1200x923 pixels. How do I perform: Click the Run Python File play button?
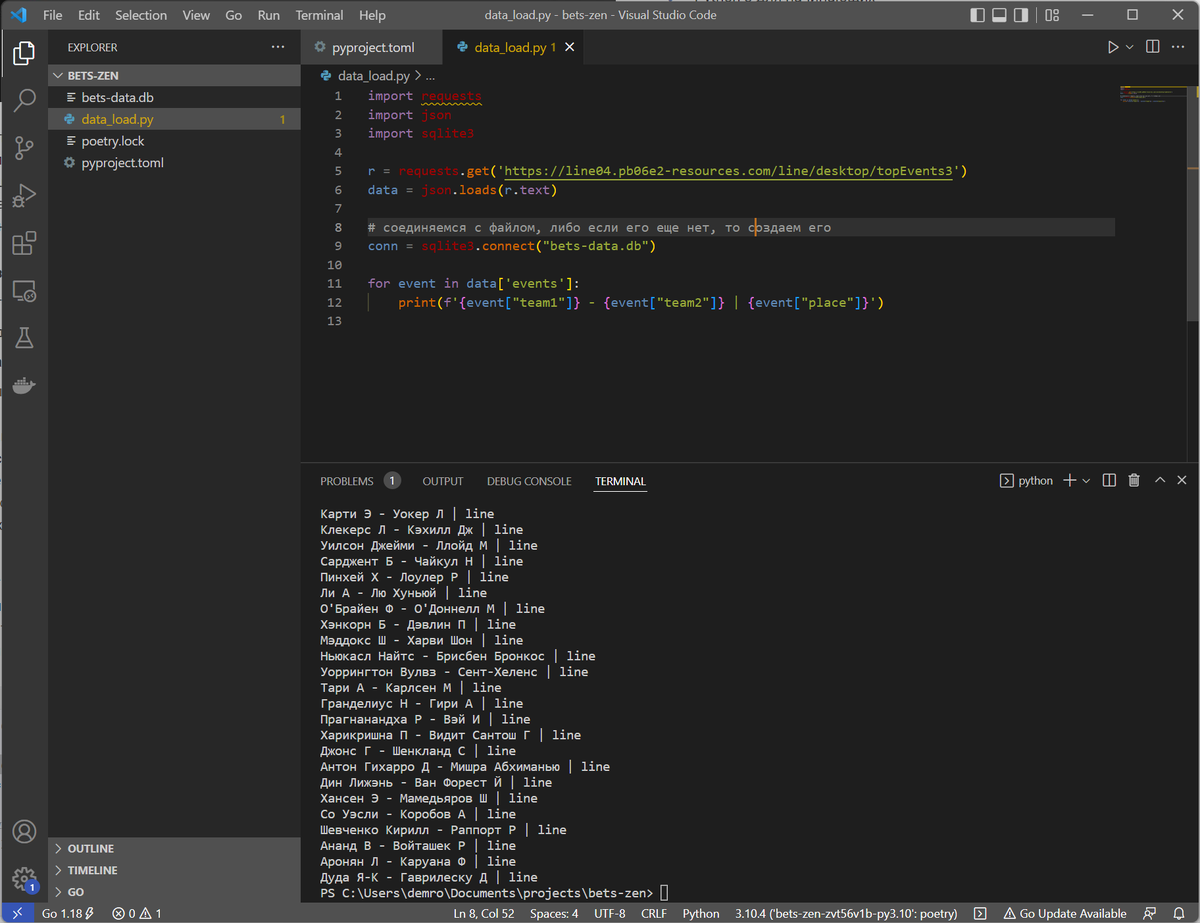pyautogui.click(x=1113, y=47)
